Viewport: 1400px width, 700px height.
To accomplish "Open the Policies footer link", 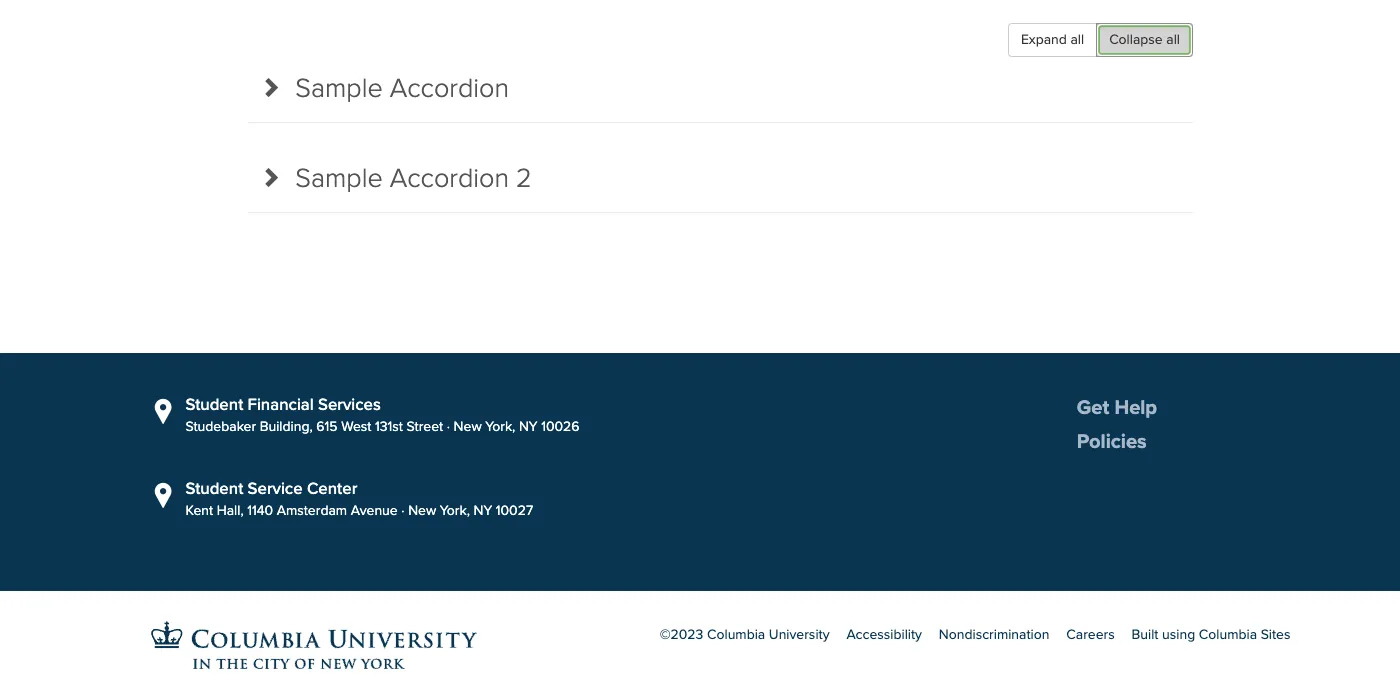I will [x=1111, y=442].
